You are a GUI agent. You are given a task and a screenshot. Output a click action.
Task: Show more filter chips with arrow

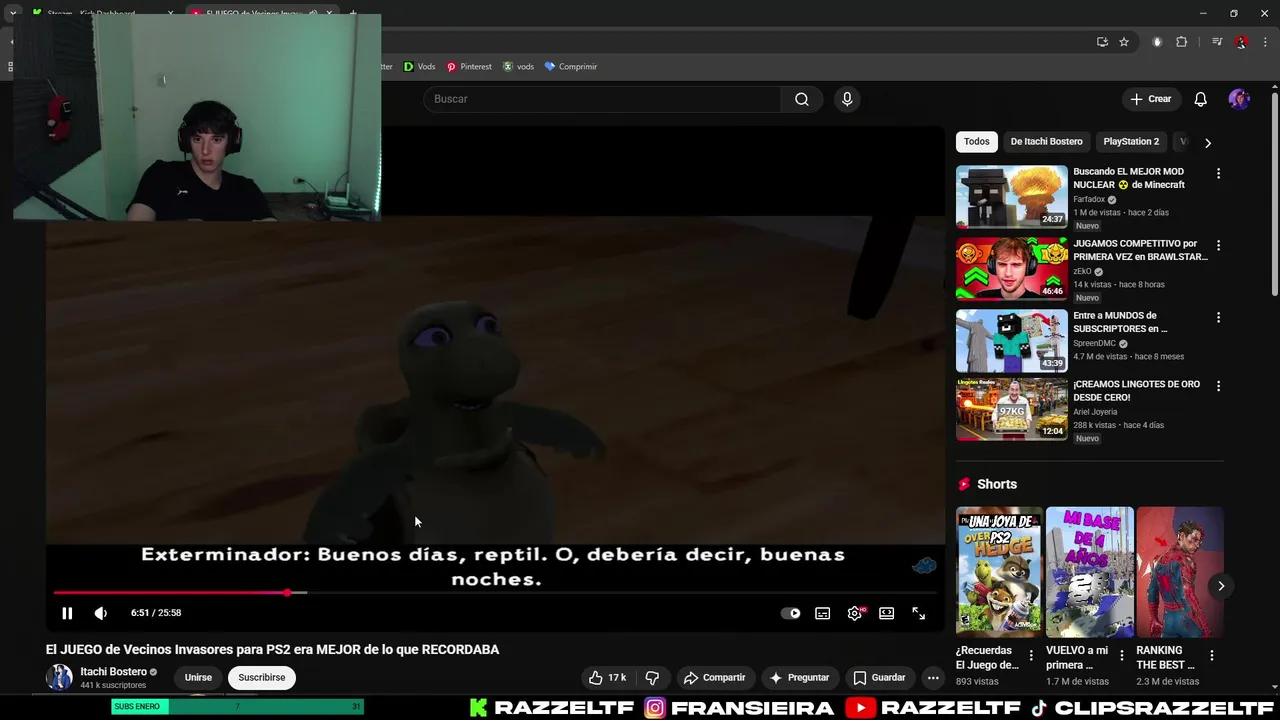[1207, 142]
